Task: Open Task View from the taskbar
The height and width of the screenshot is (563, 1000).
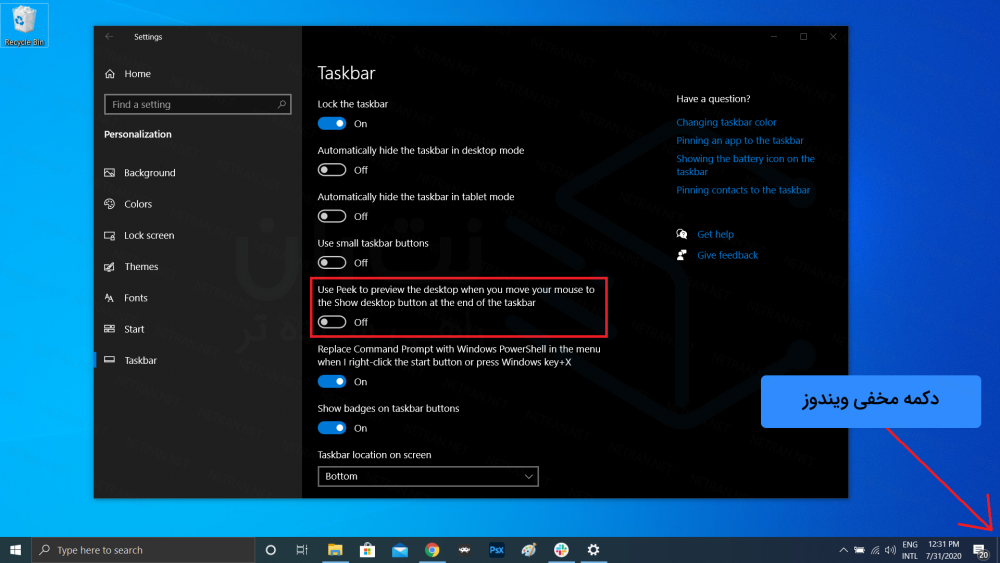Action: 301,550
